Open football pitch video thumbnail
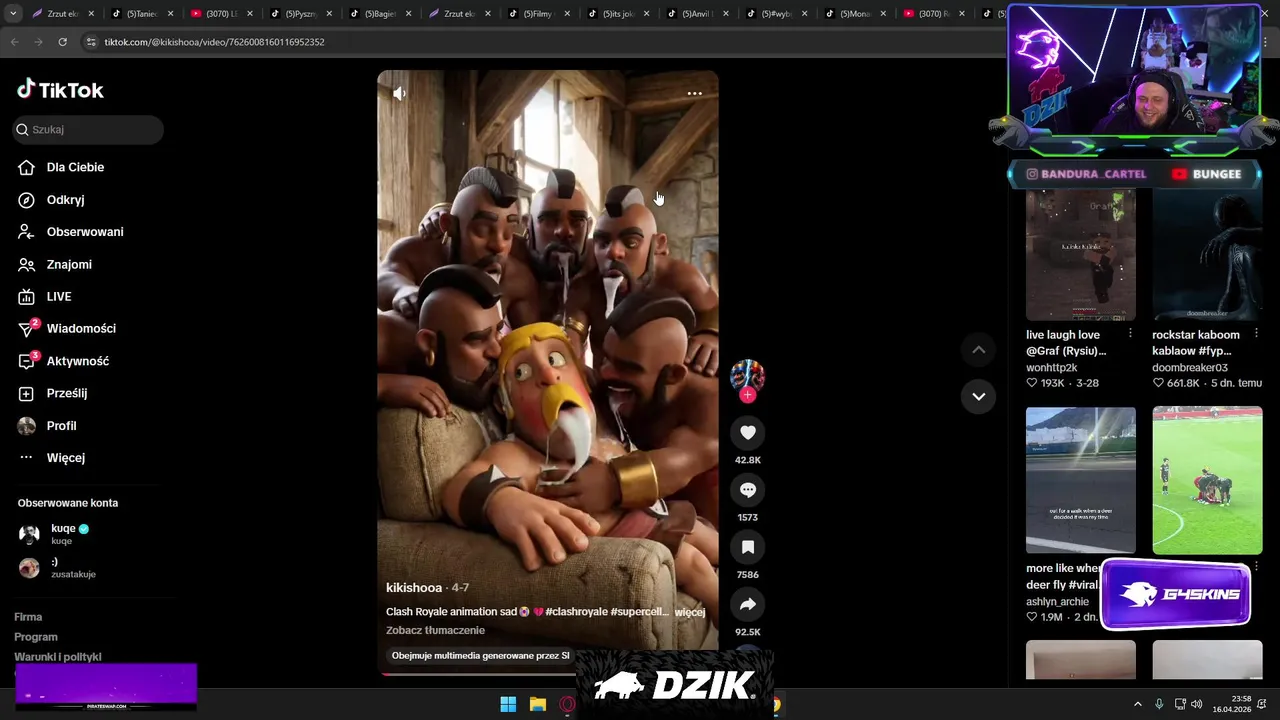This screenshot has width=1280, height=720. click(x=1207, y=480)
